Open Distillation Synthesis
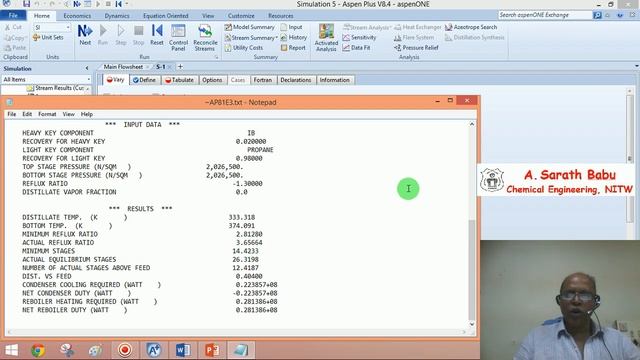 (x=475, y=37)
